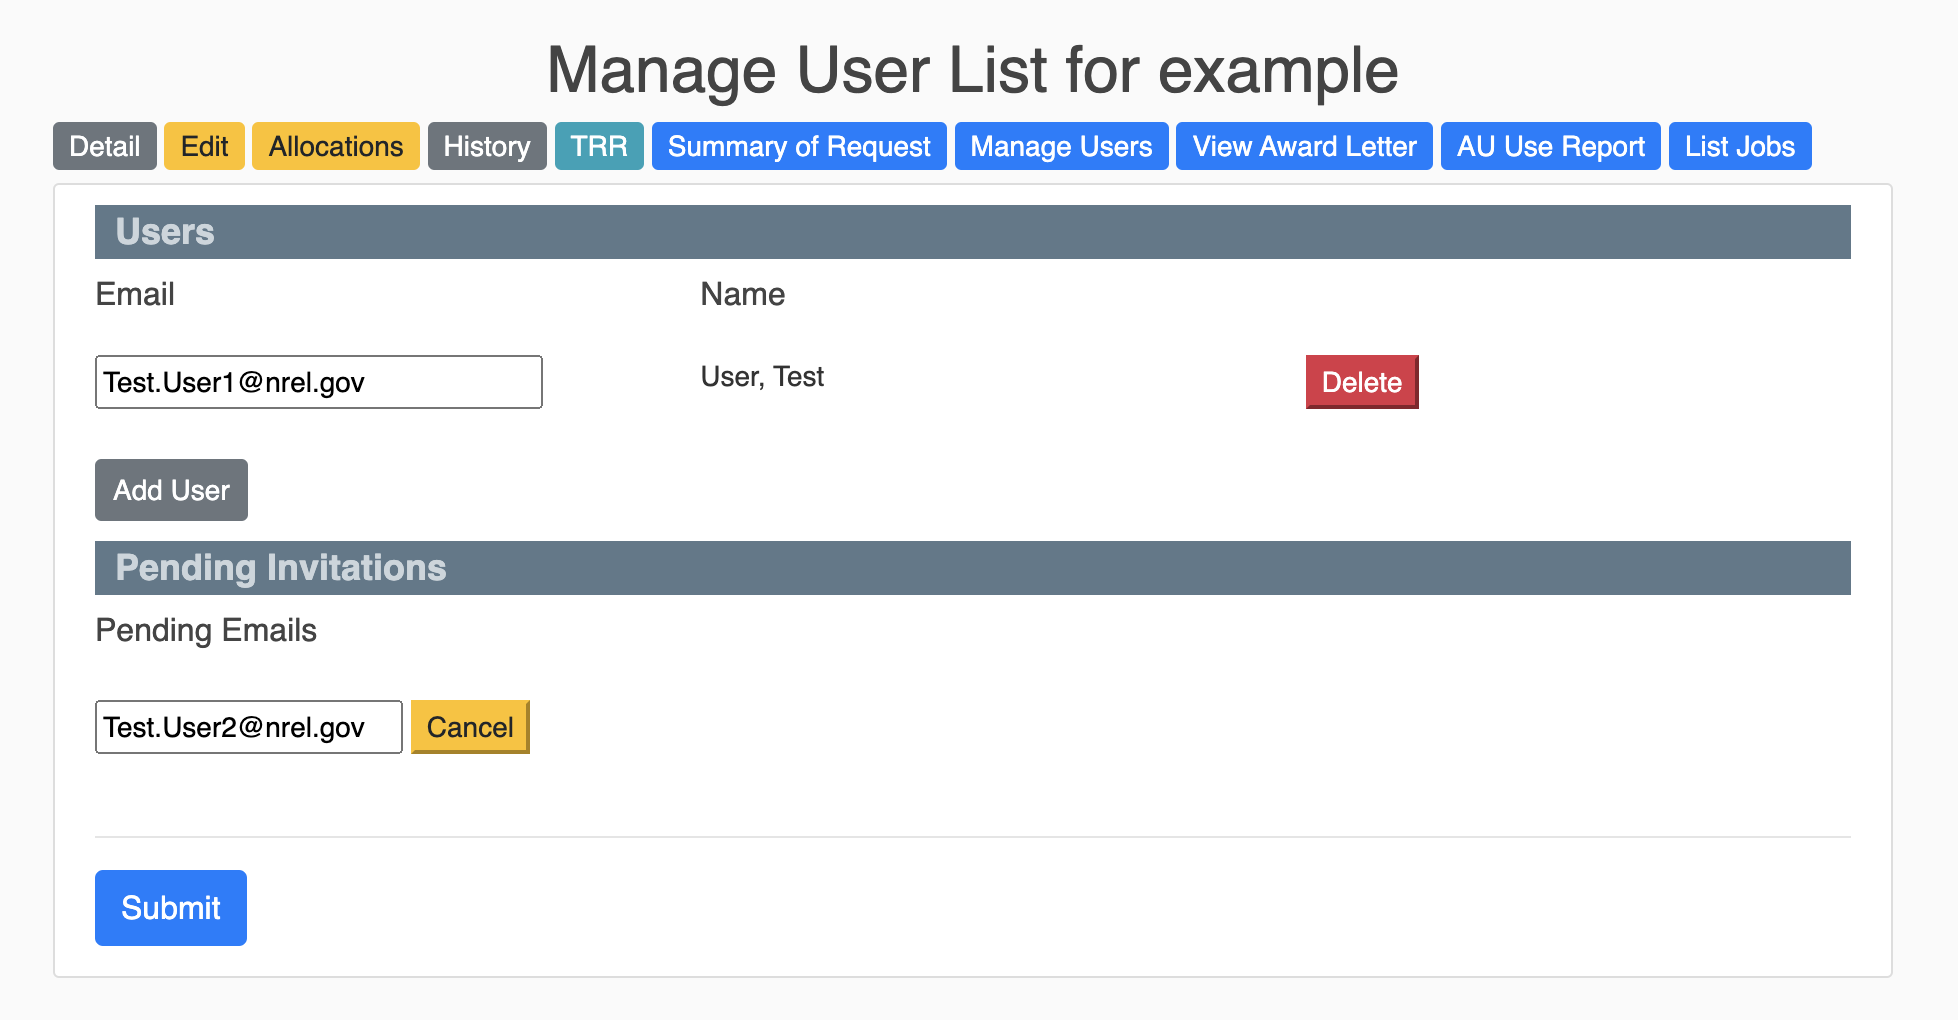Open the View Award Letter page
The height and width of the screenshot is (1020, 1958).
pyautogui.click(x=1304, y=146)
